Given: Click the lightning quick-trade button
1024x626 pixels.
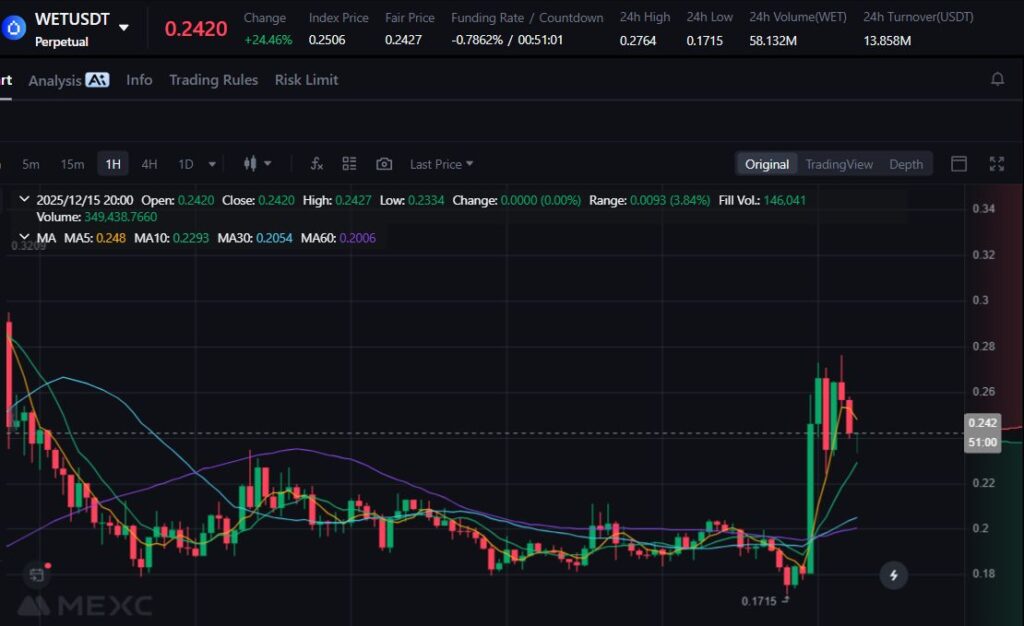Looking at the screenshot, I should point(893,575).
